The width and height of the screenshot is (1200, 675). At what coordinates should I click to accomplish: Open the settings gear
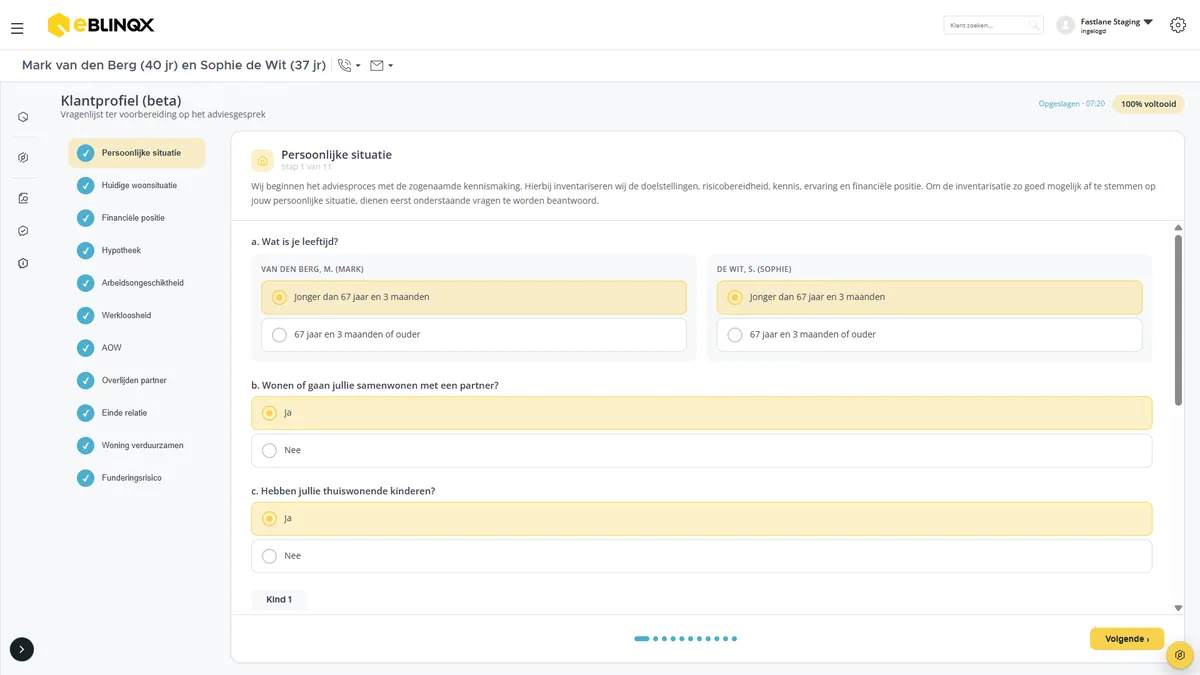click(x=1177, y=25)
